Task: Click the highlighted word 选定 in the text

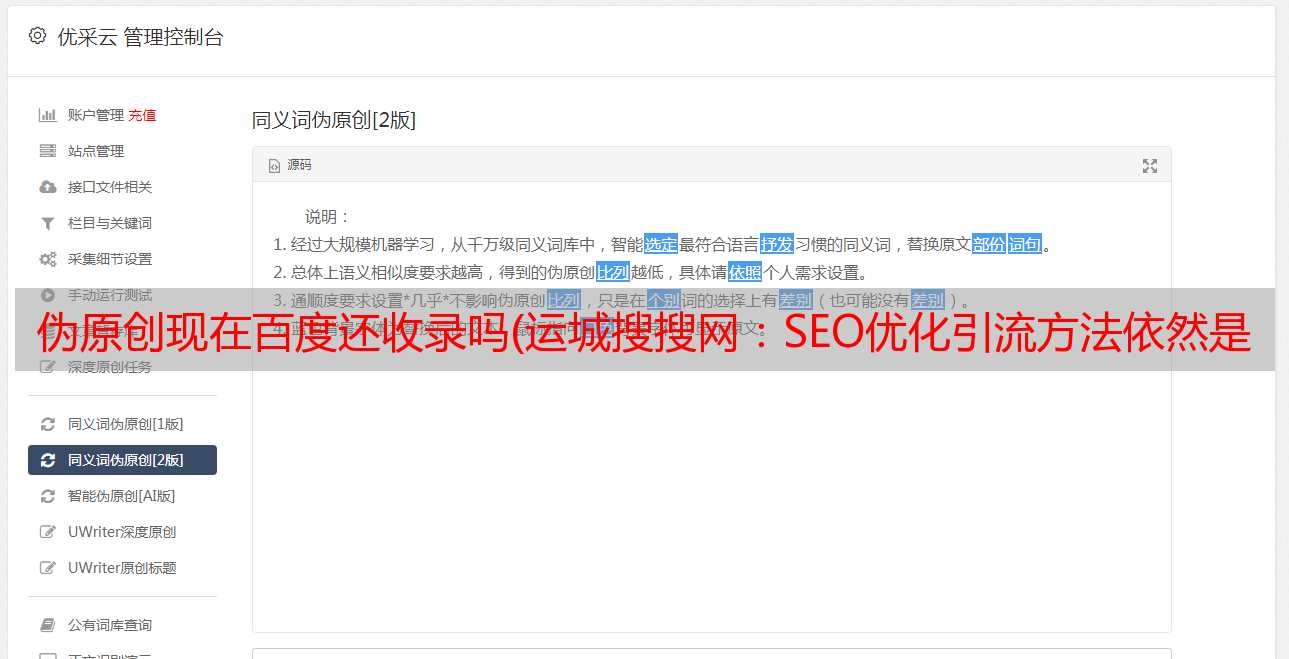Action: point(661,244)
